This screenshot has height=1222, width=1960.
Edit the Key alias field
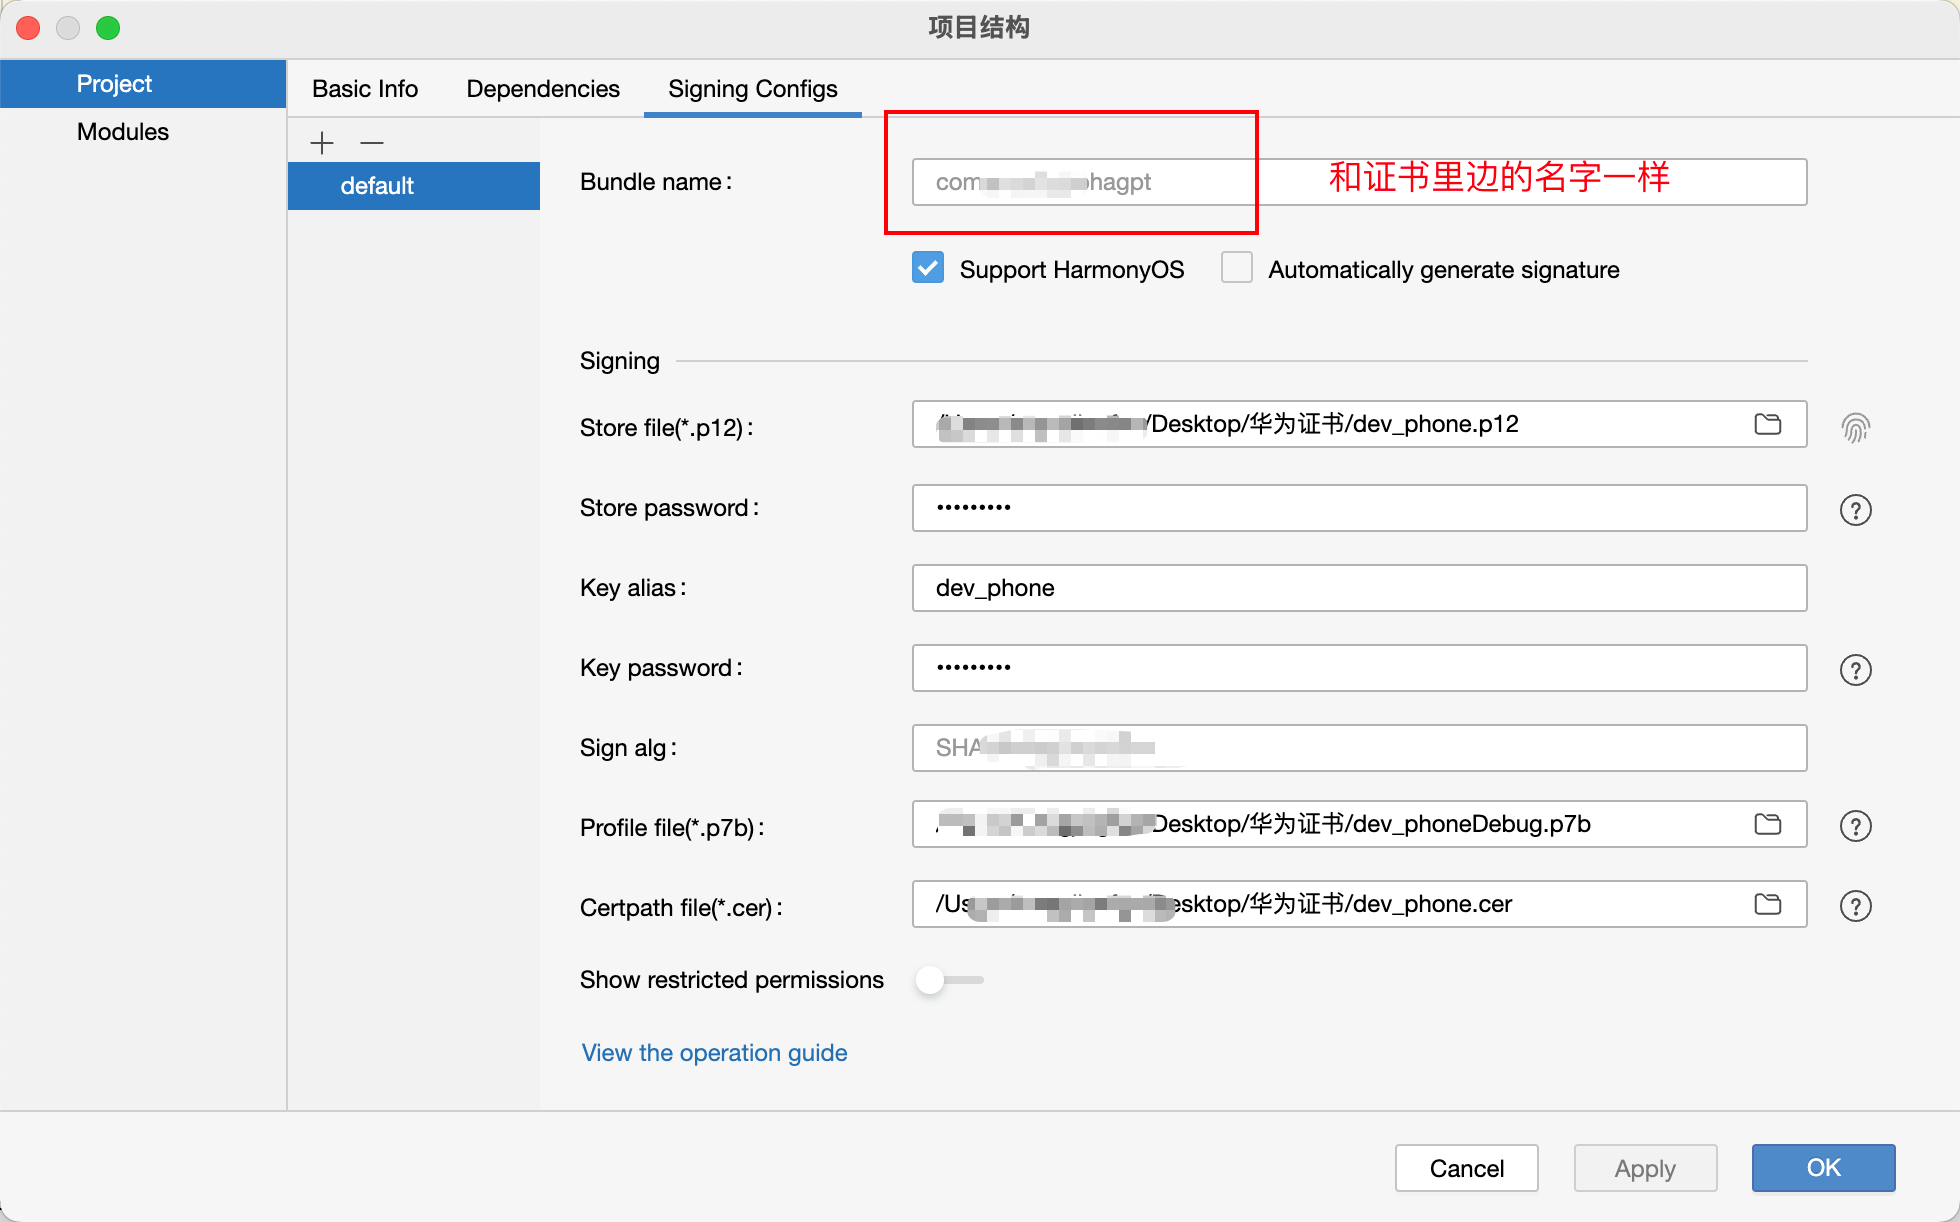click(1359, 588)
